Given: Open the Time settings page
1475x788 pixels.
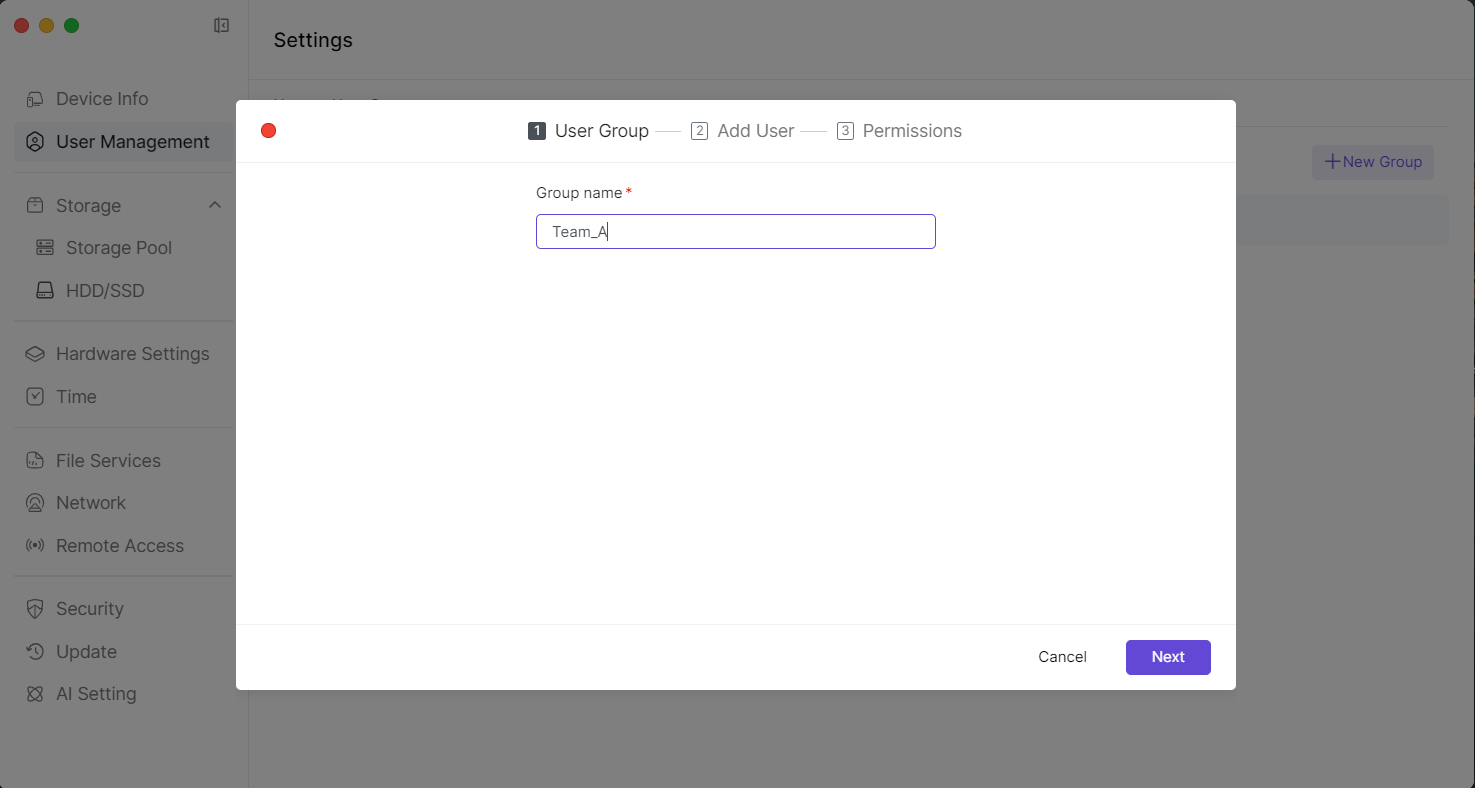Looking at the screenshot, I should (x=76, y=397).
